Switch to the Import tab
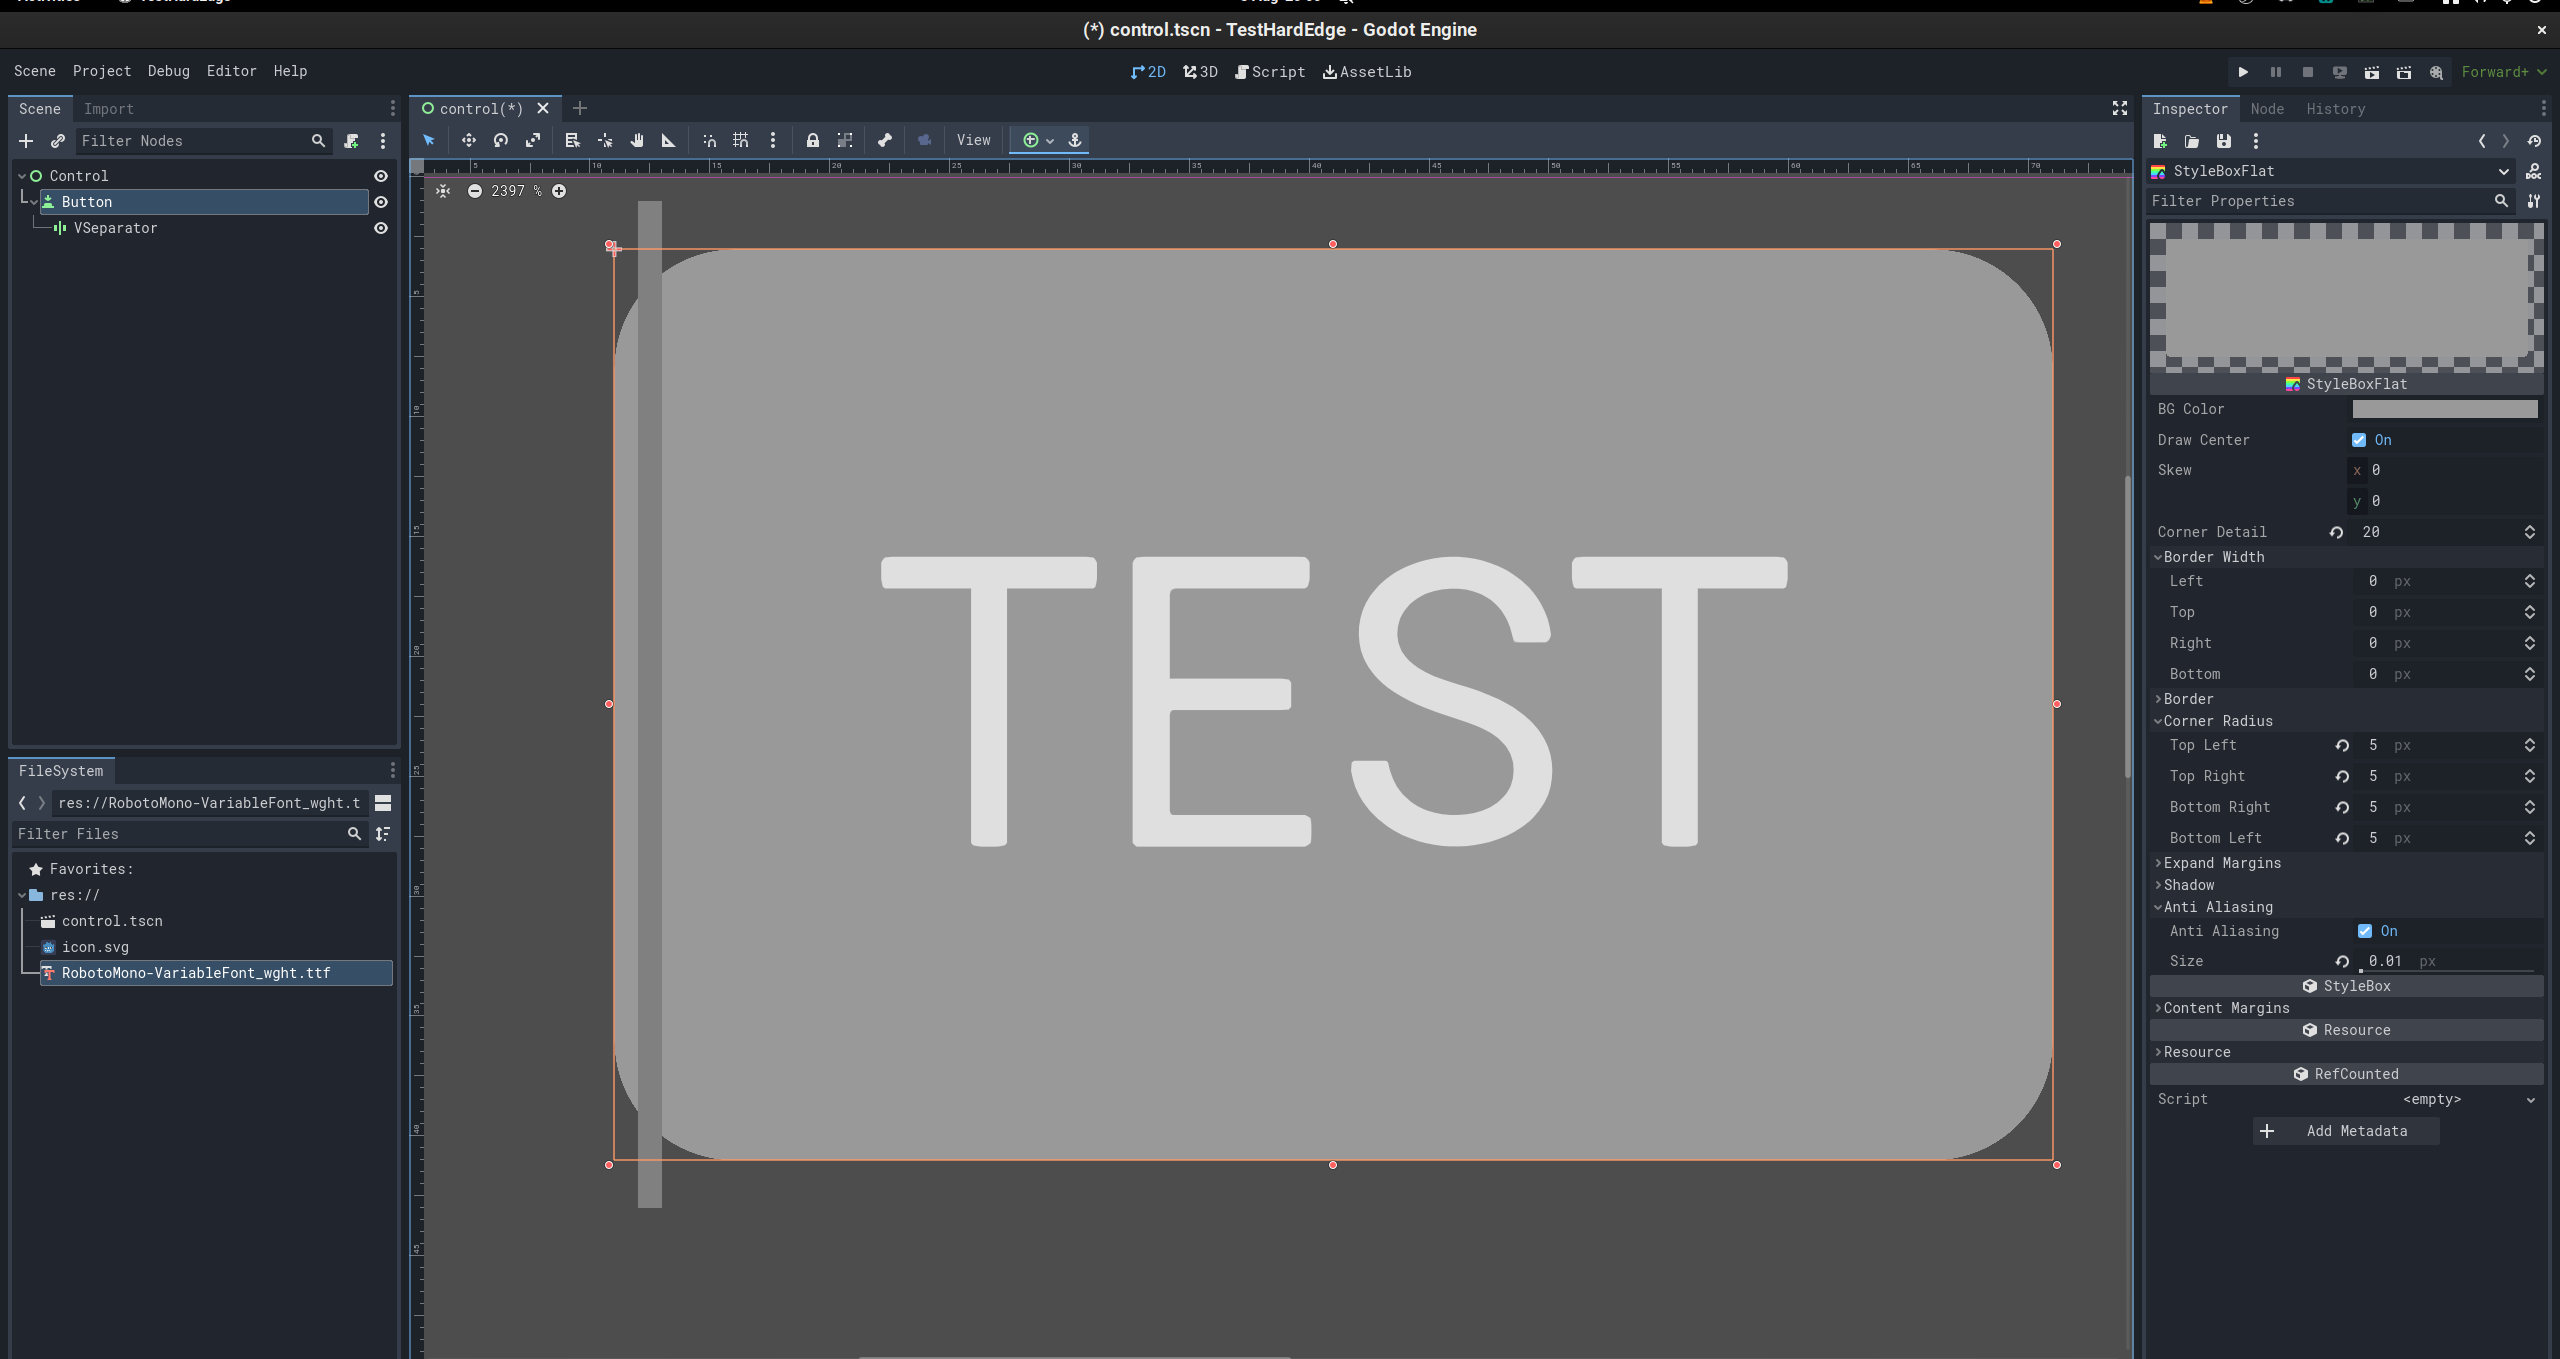This screenshot has height=1359, width=2560. pos(108,108)
